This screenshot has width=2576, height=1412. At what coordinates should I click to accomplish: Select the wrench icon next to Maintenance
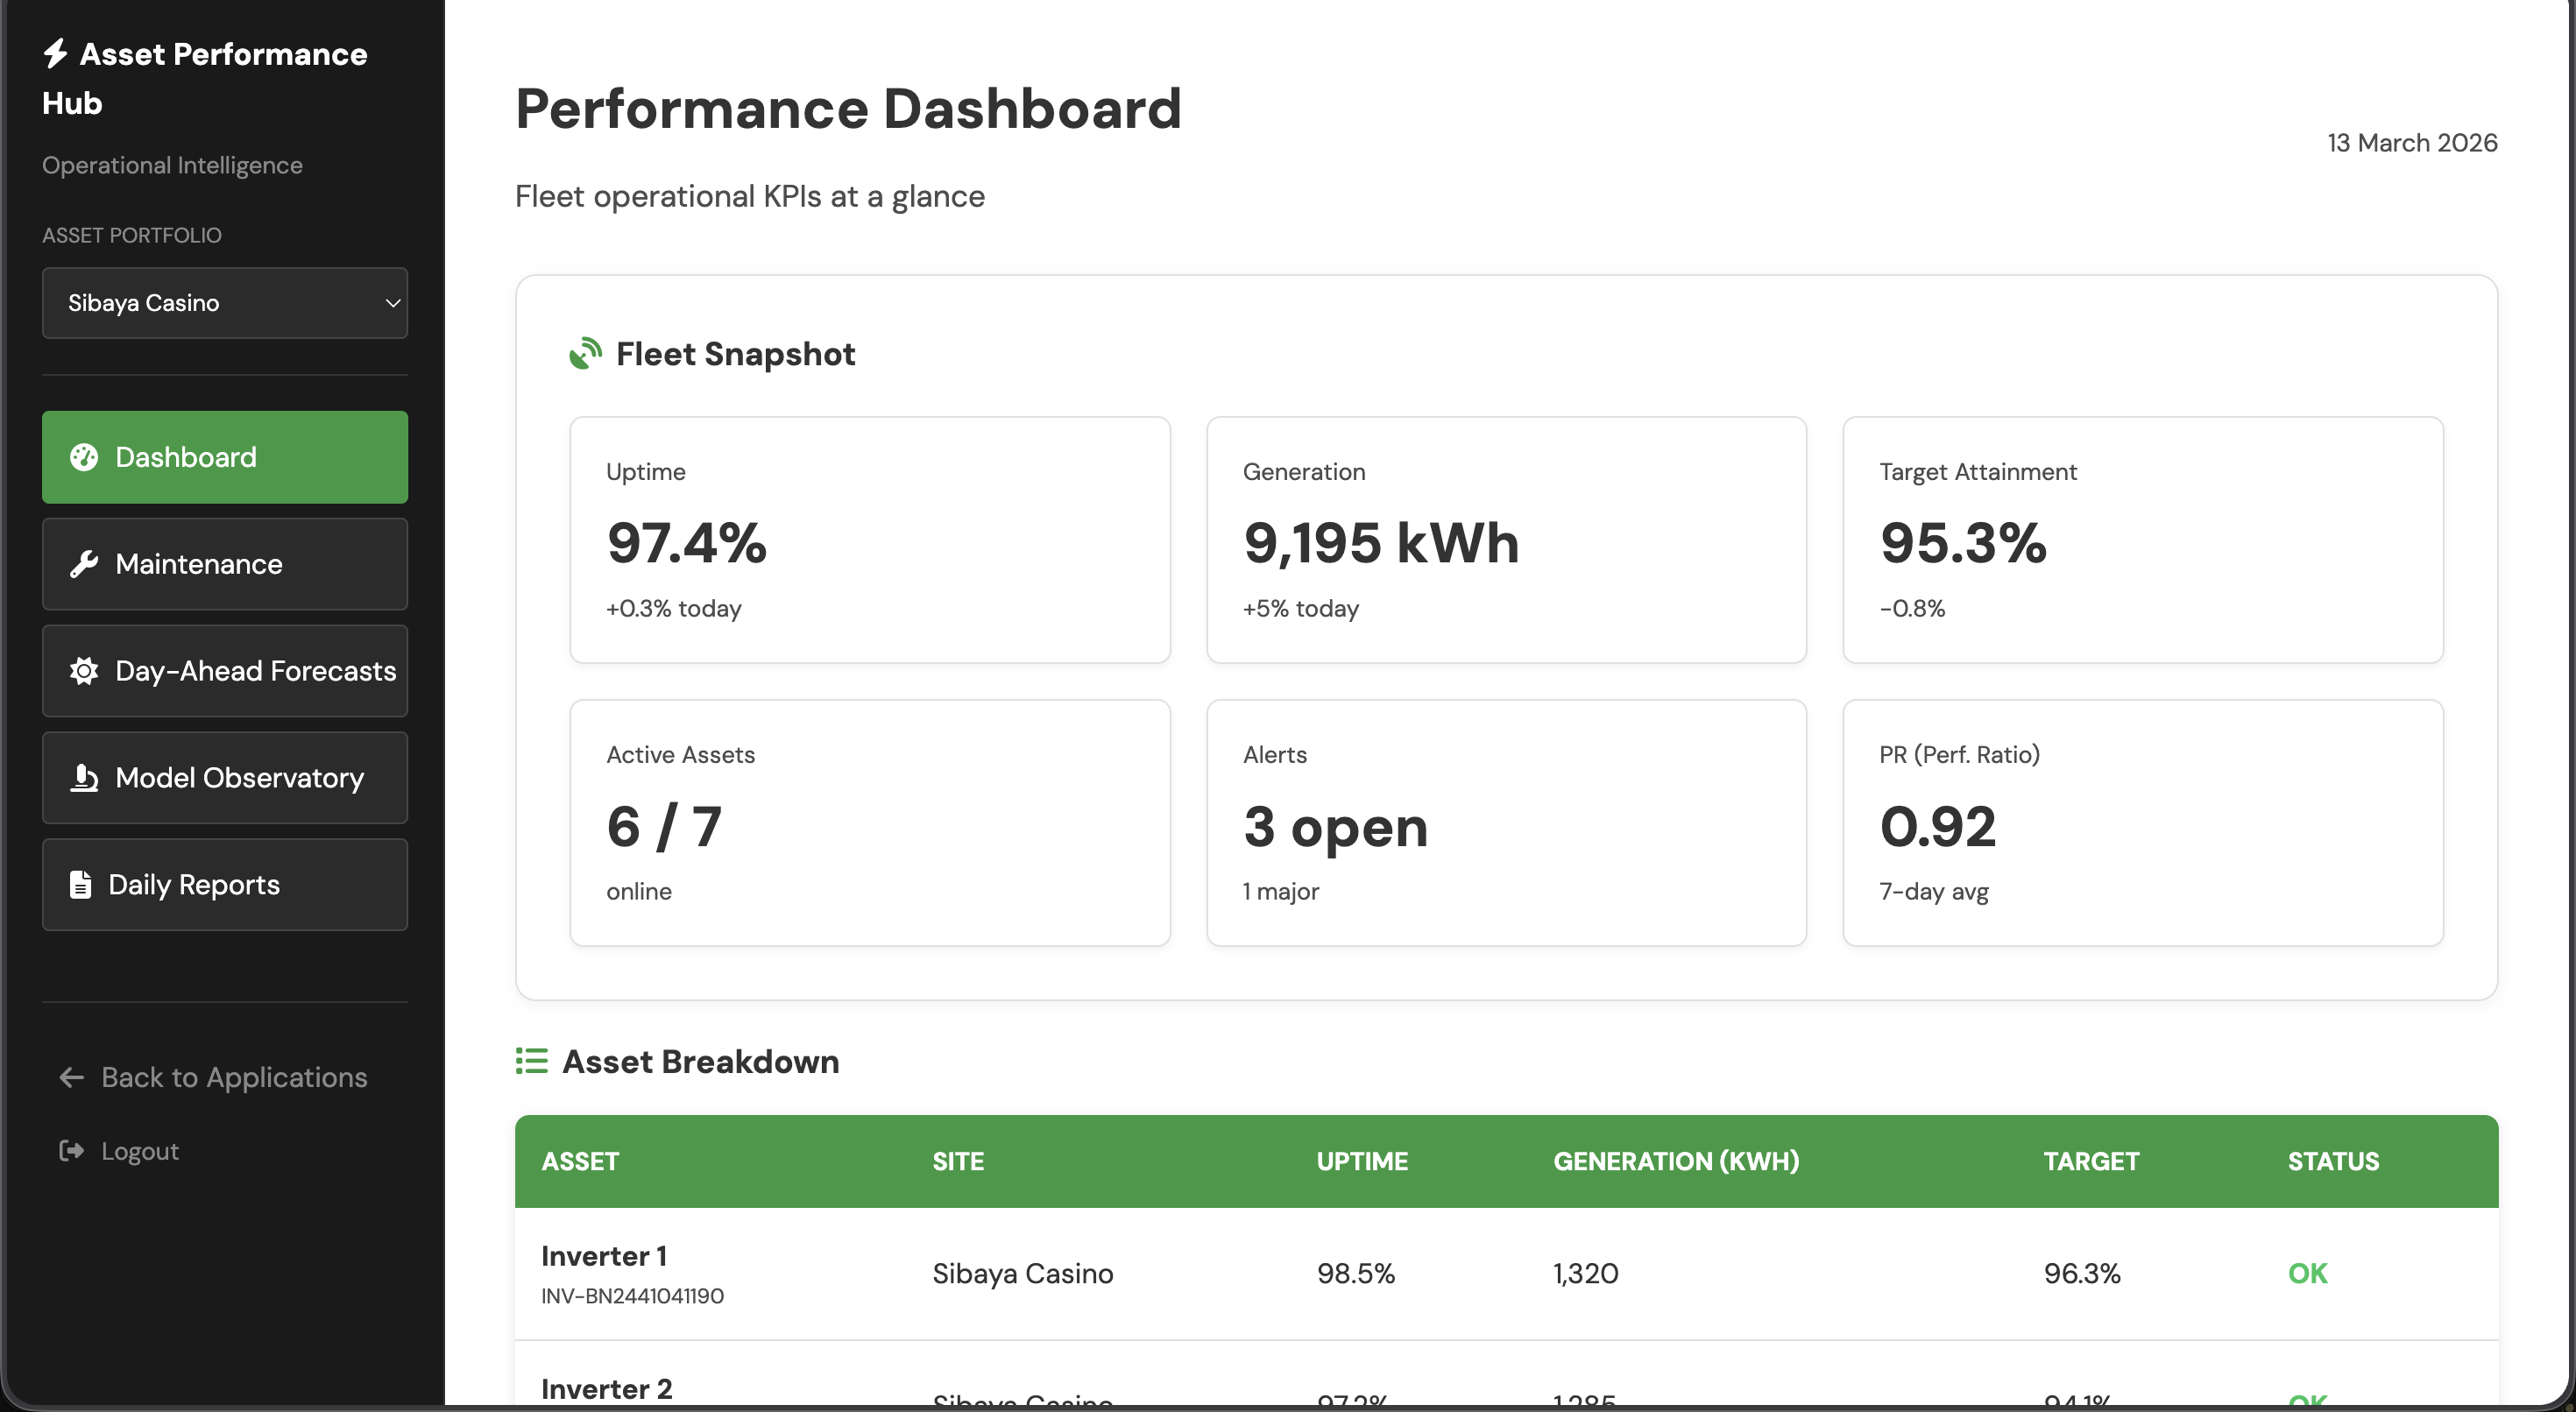click(x=84, y=564)
